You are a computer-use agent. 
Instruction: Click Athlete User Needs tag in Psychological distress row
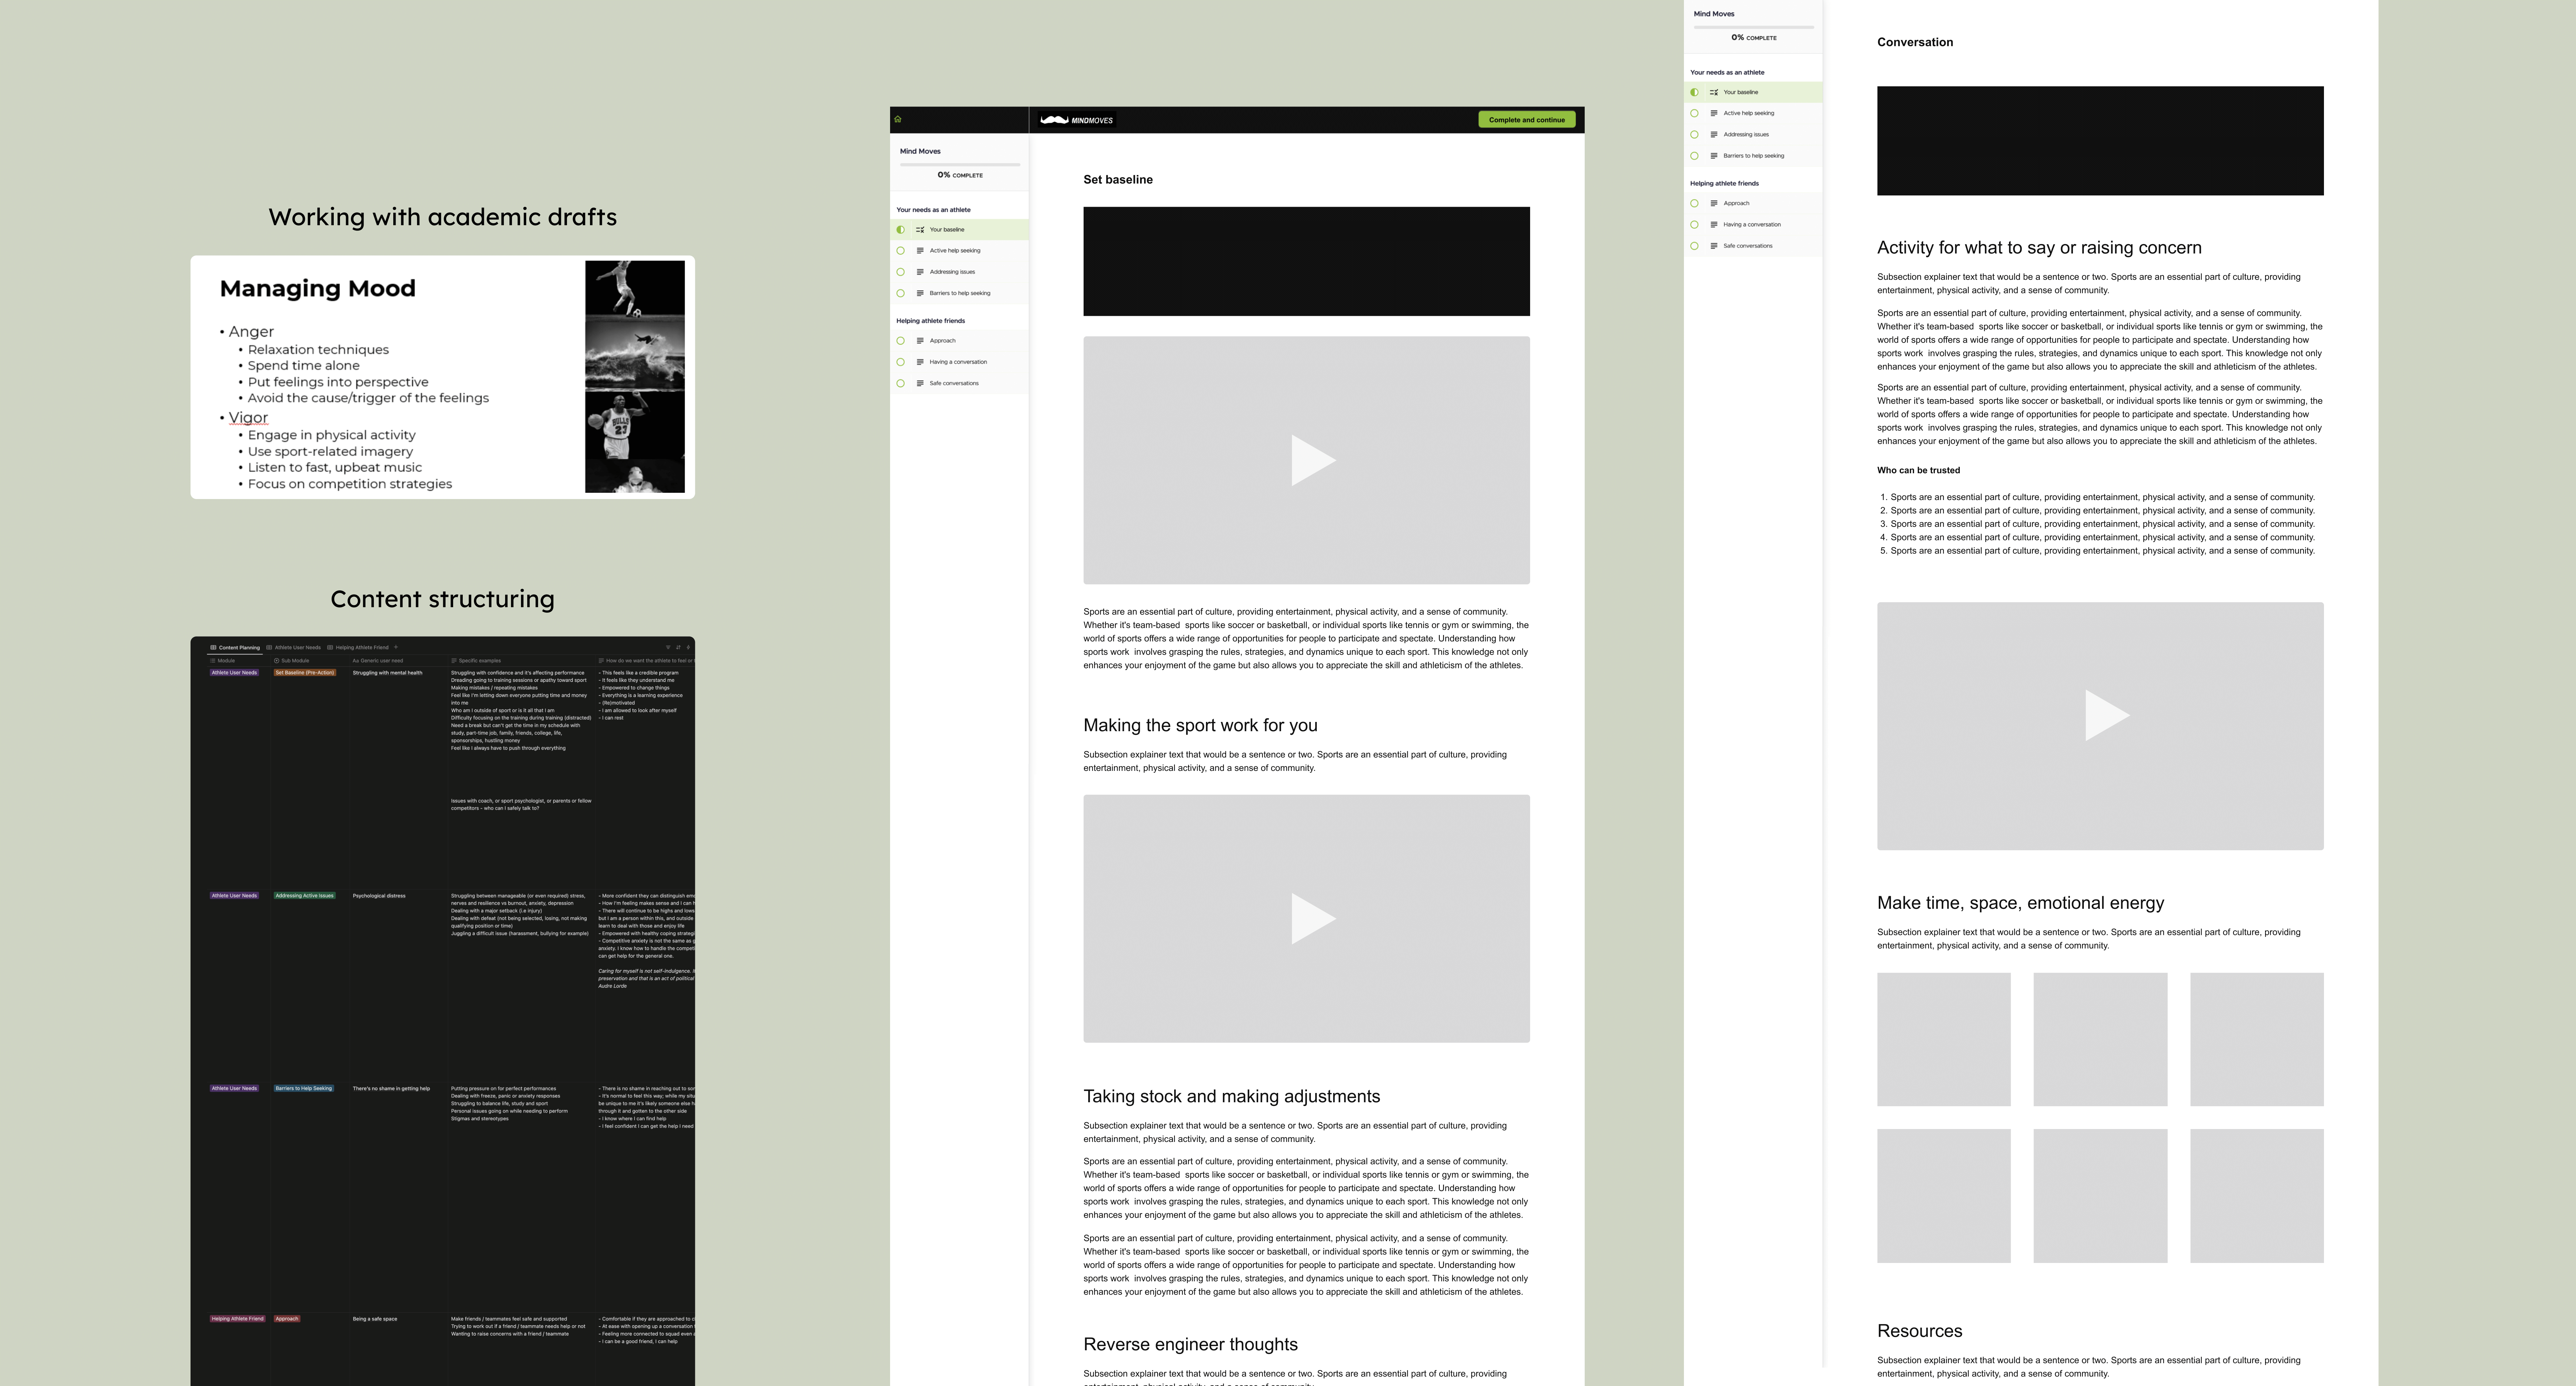click(x=234, y=896)
